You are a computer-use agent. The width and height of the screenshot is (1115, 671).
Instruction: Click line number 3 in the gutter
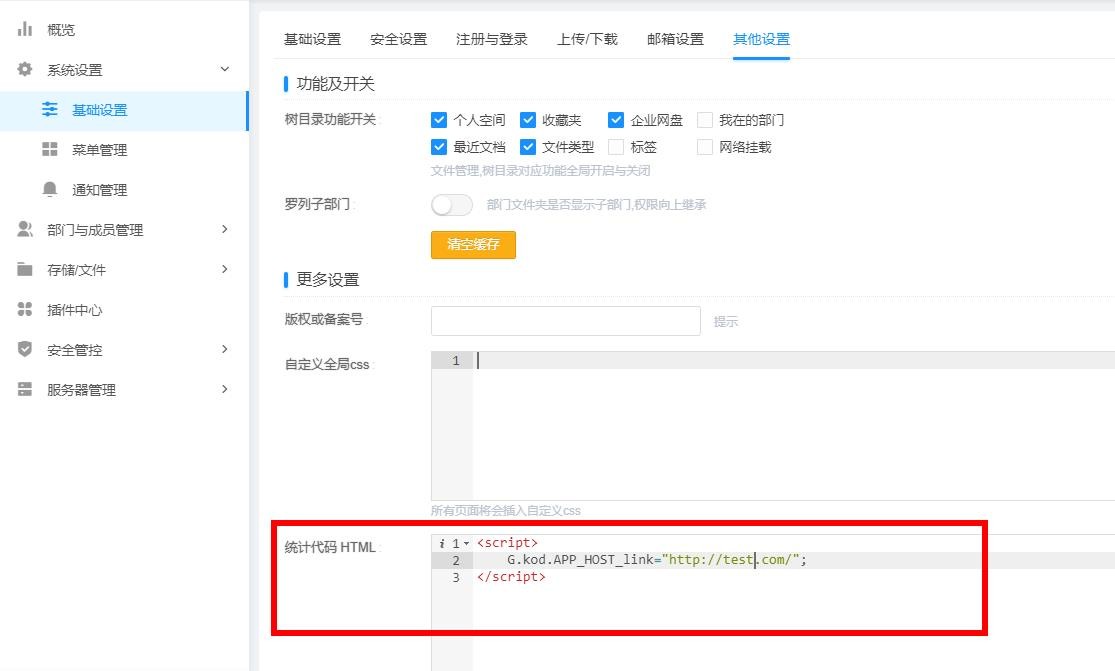pyautogui.click(x=456, y=577)
